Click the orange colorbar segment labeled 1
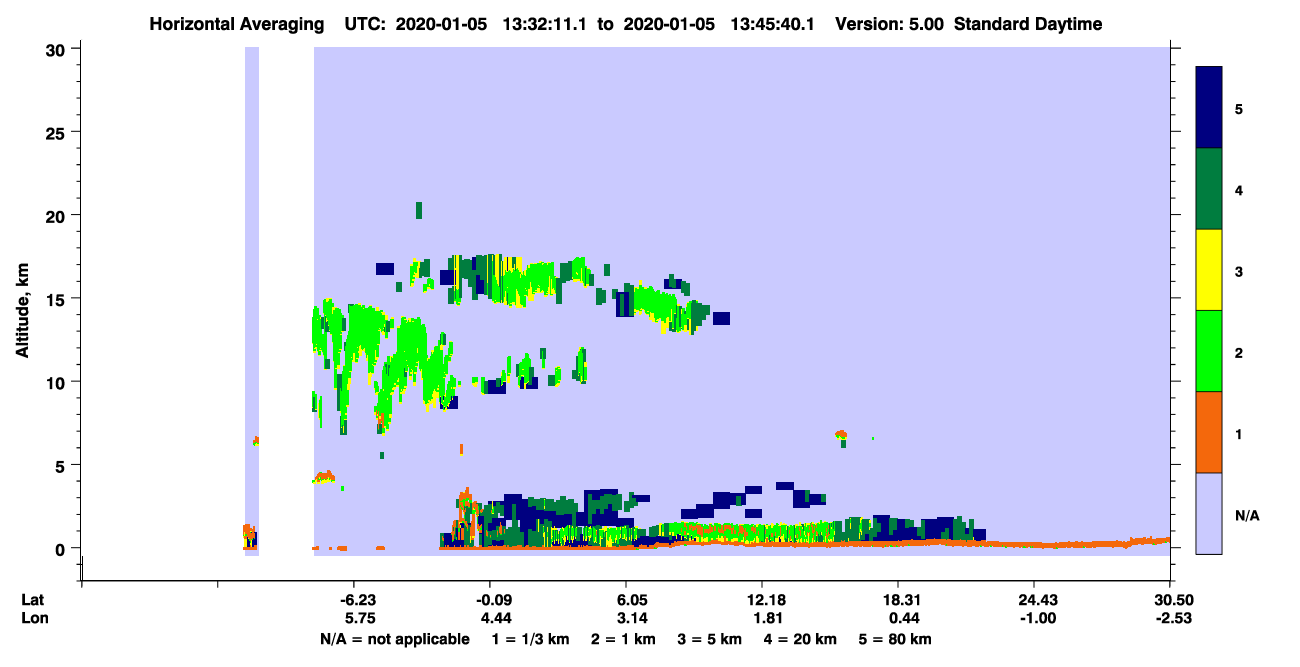 point(1209,432)
